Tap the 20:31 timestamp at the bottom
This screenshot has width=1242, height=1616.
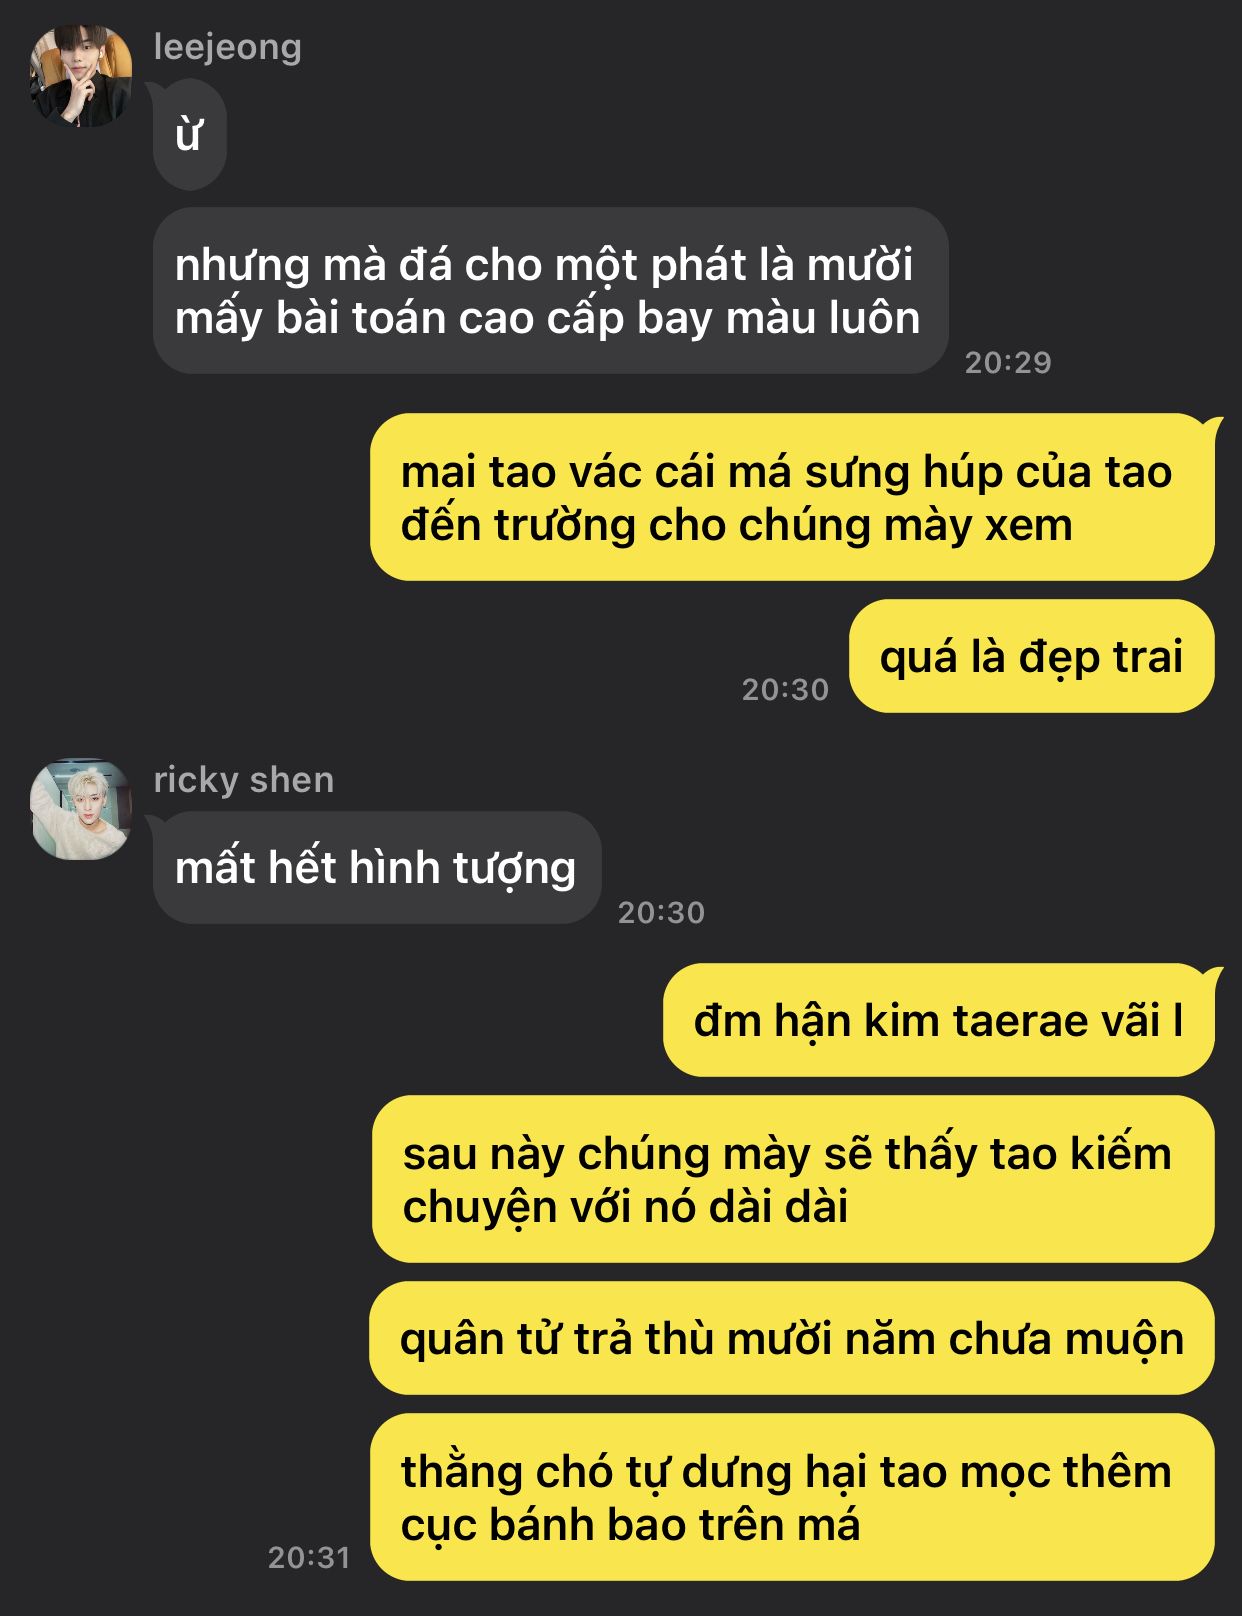point(309,1557)
